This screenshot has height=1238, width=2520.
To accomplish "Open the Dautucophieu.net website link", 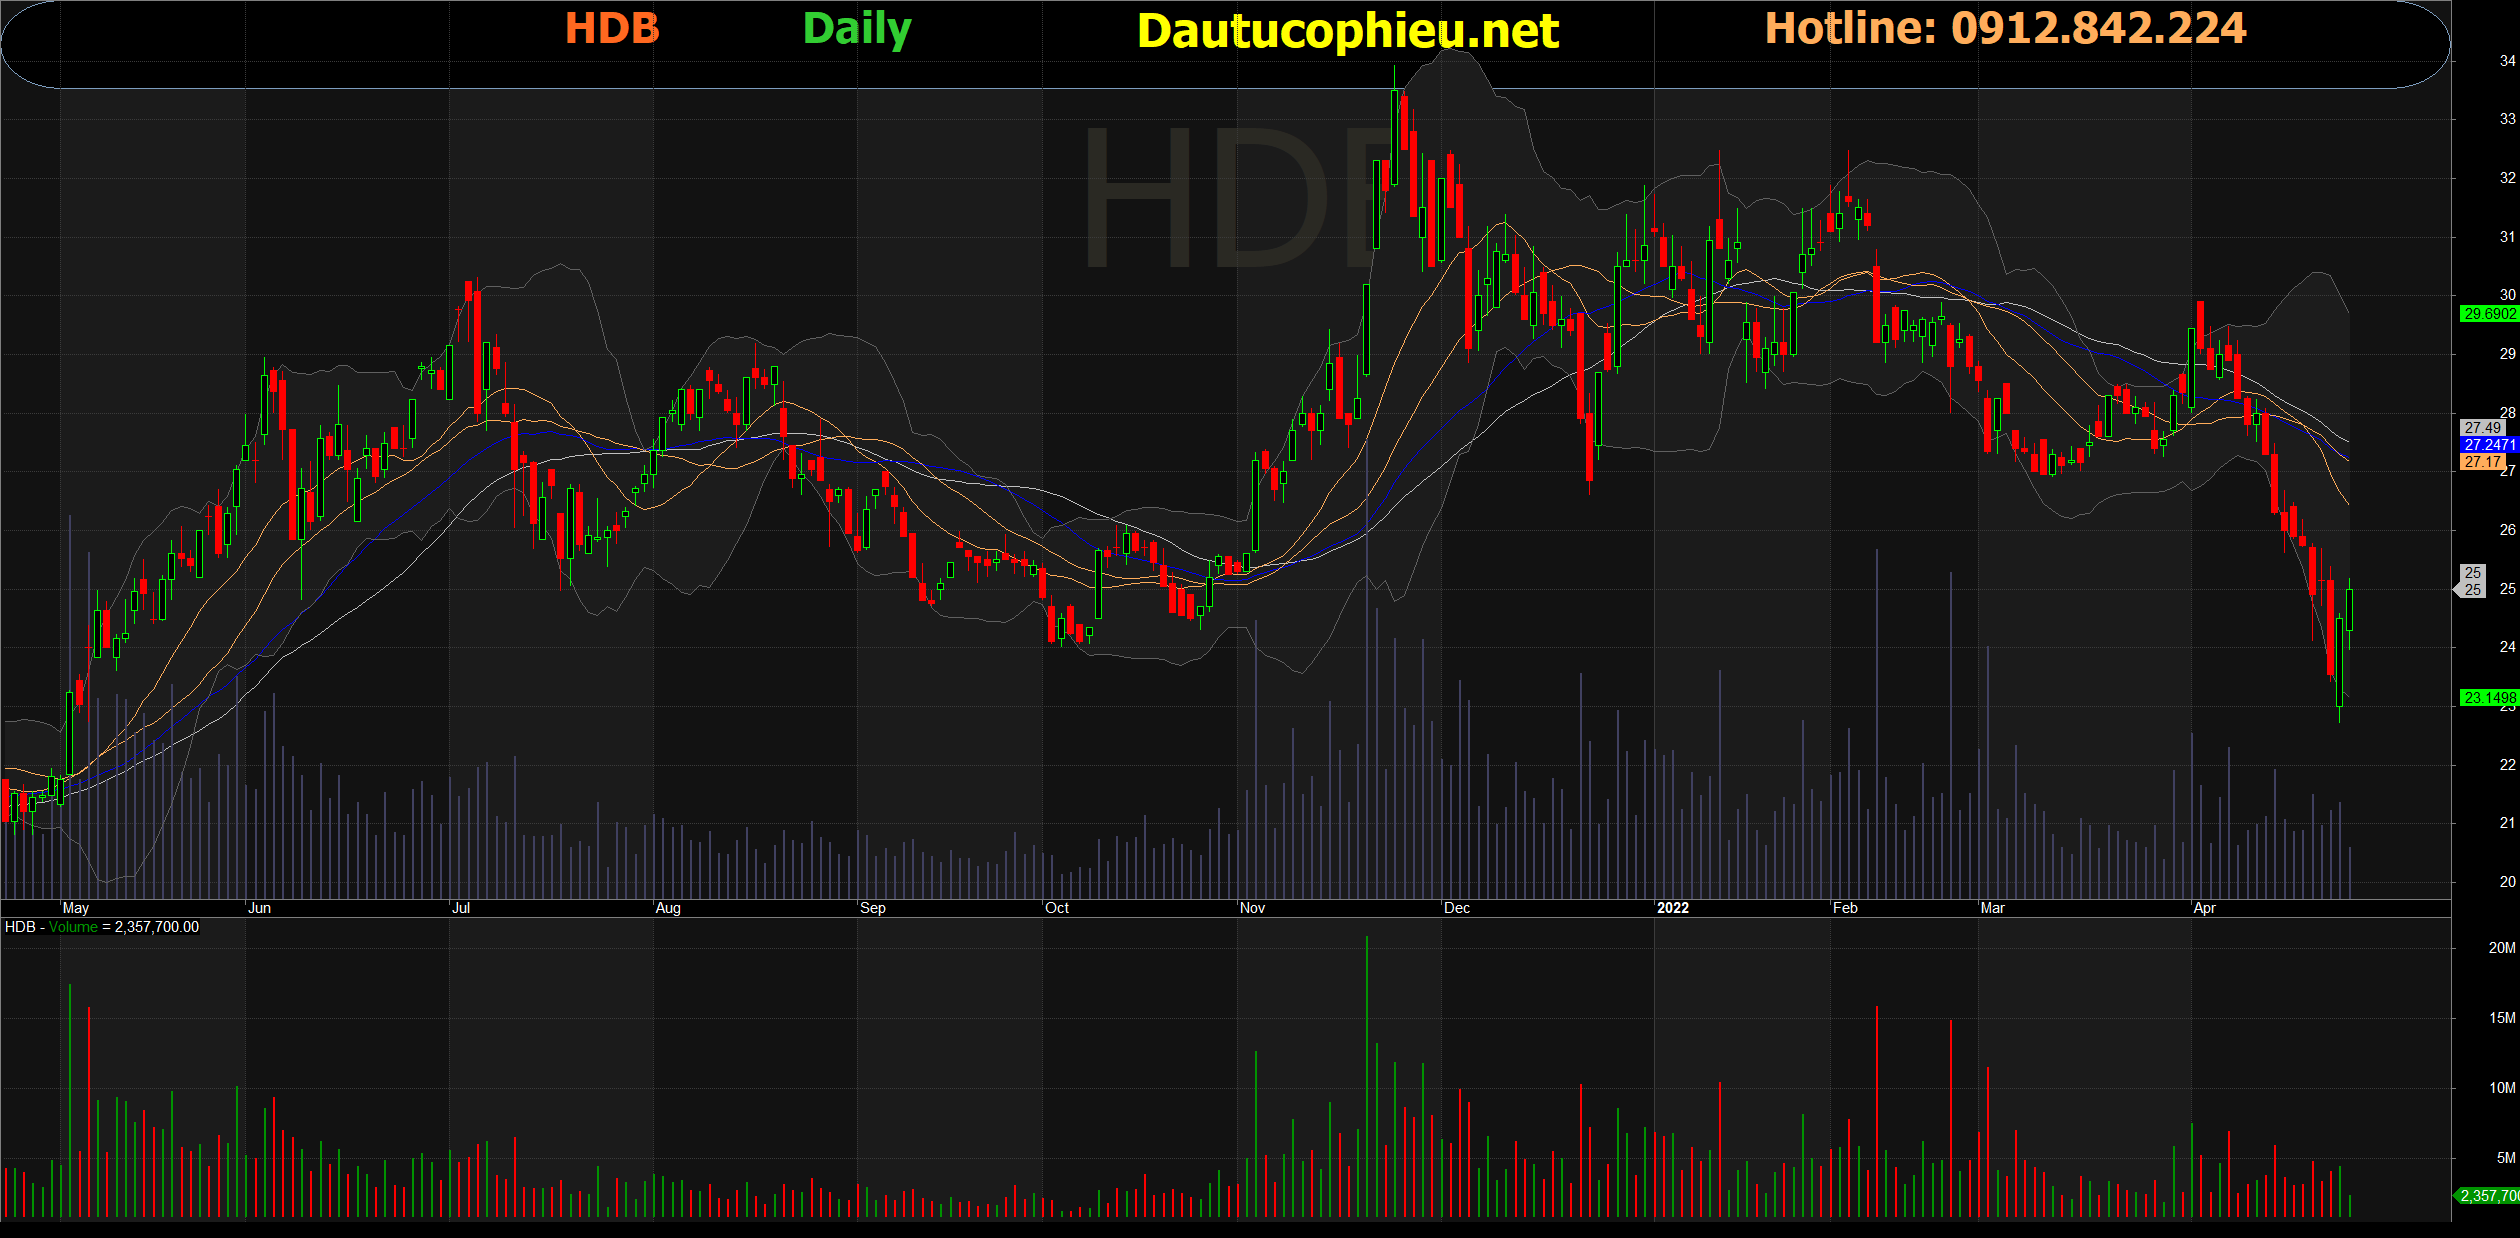I will 1347,31.
